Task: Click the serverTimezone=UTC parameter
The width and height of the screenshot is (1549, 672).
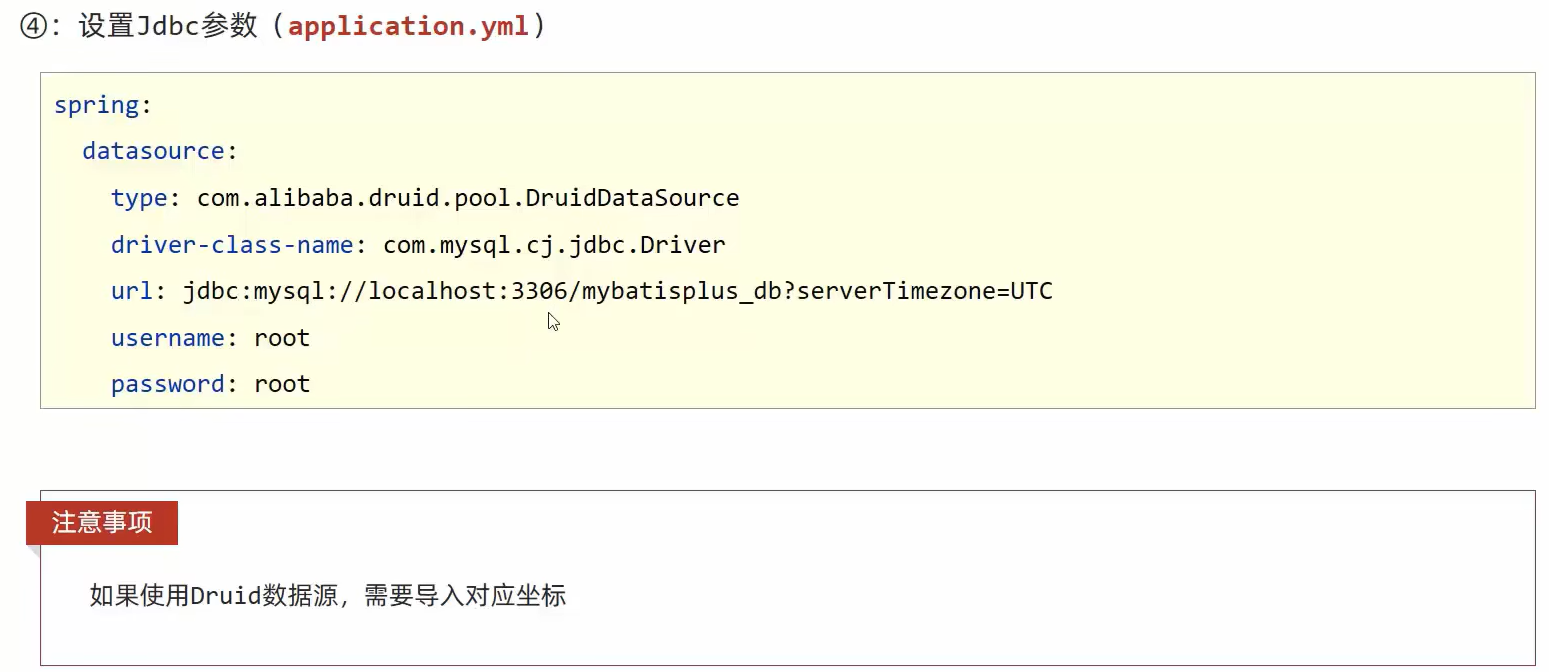Action: 925,291
